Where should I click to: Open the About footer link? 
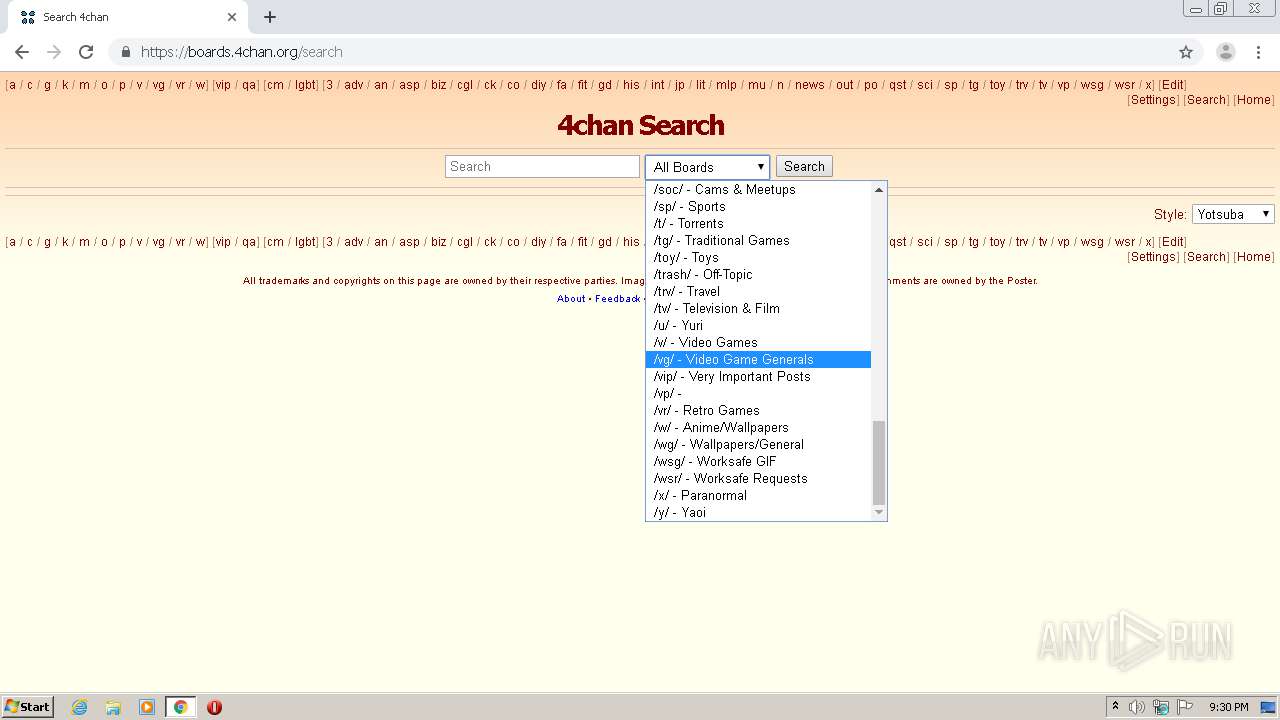pyautogui.click(x=571, y=298)
